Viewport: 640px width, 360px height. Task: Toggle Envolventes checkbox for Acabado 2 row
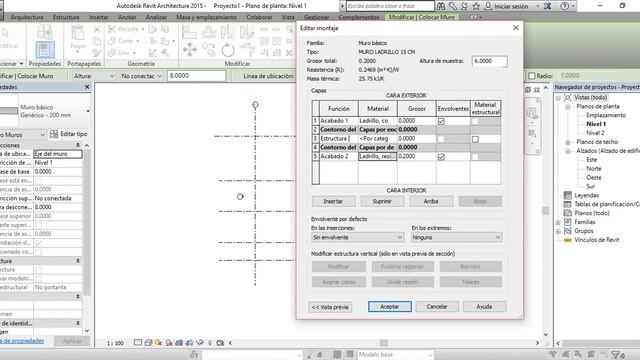[441, 157]
